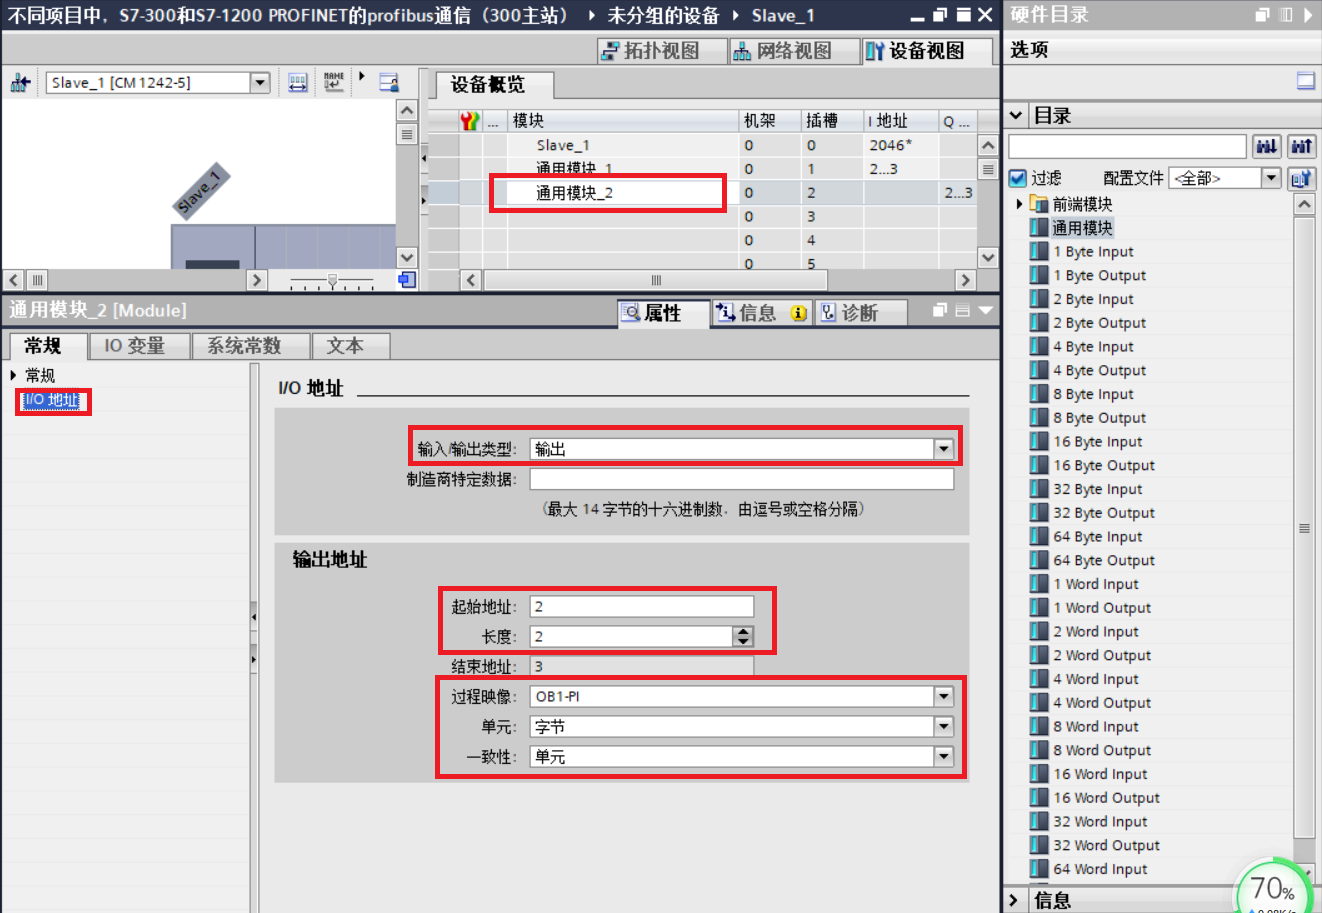Select 通用模块_2 row in device overview
1322x913 pixels.
[x=700, y=193]
